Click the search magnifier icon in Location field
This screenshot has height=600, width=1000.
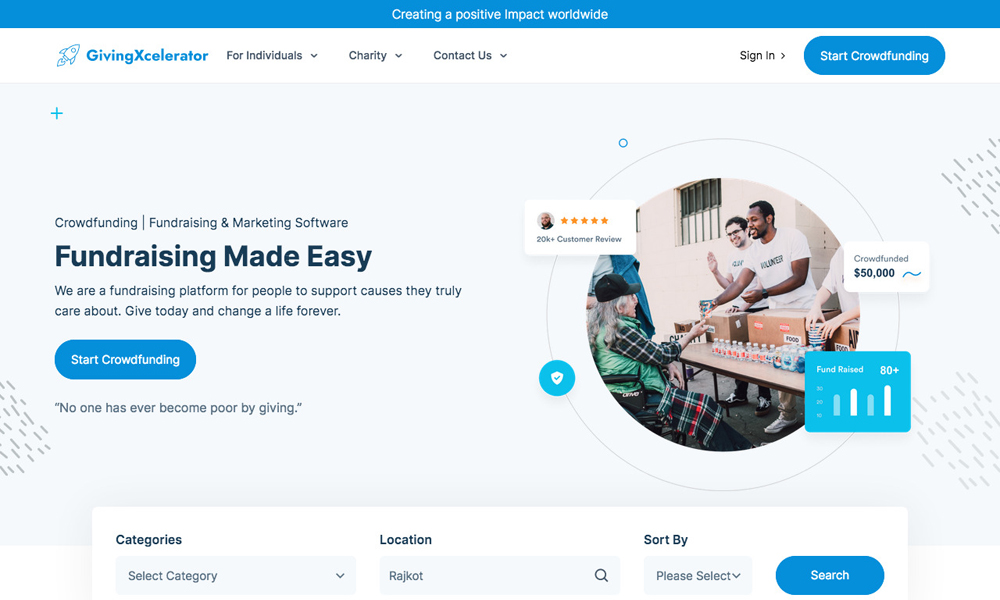pos(601,576)
